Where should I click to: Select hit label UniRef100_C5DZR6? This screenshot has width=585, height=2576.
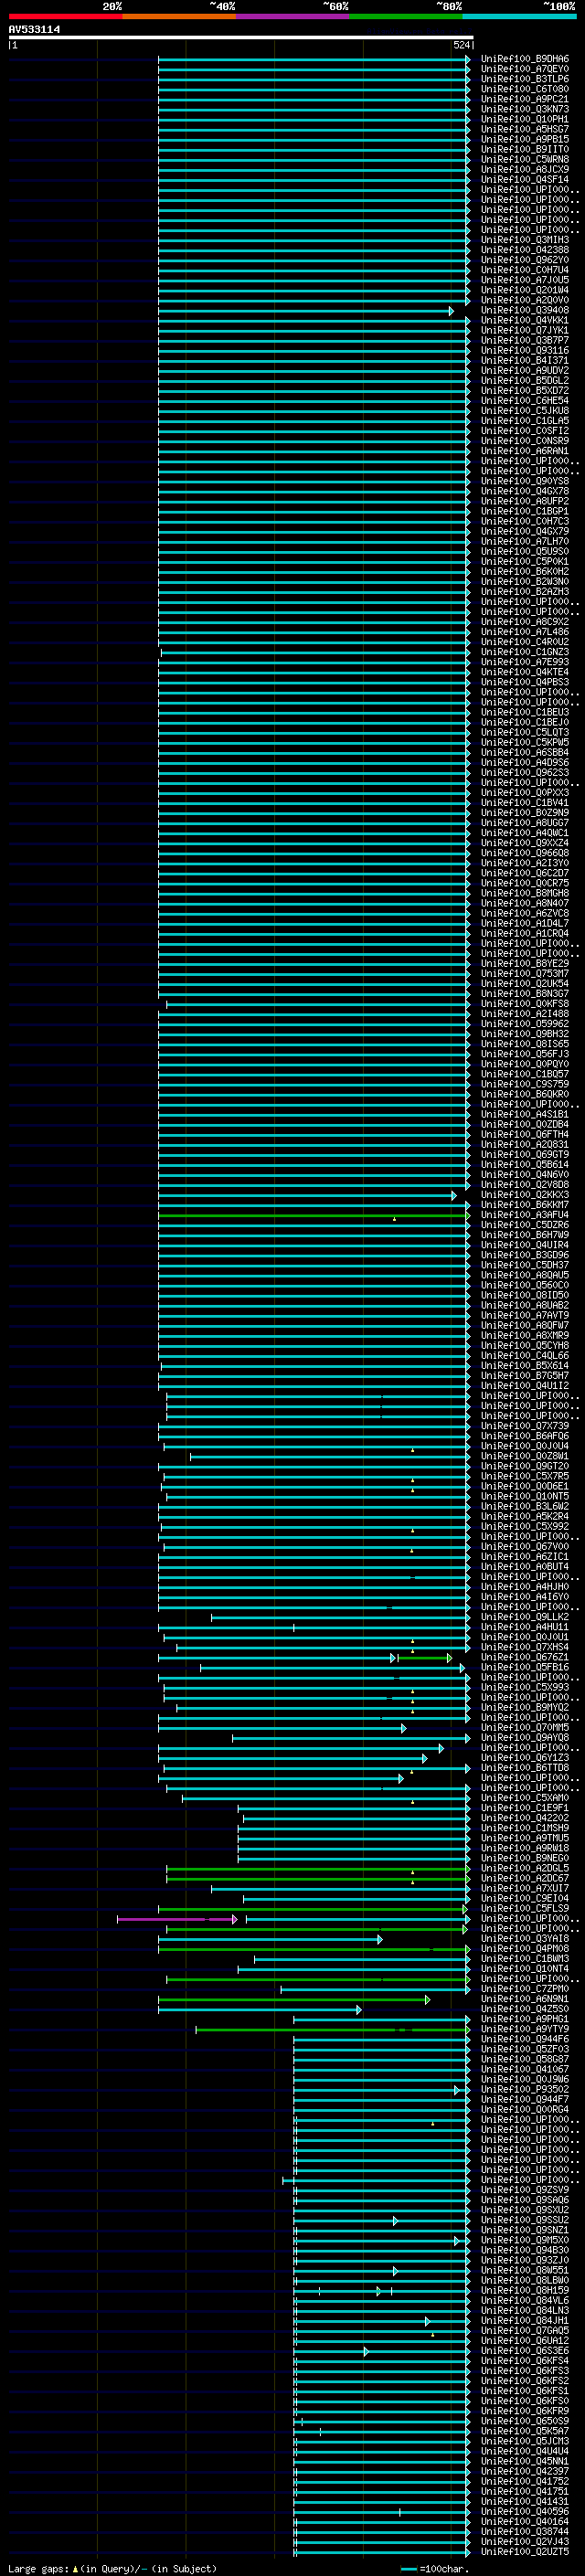(x=525, y=1225)
